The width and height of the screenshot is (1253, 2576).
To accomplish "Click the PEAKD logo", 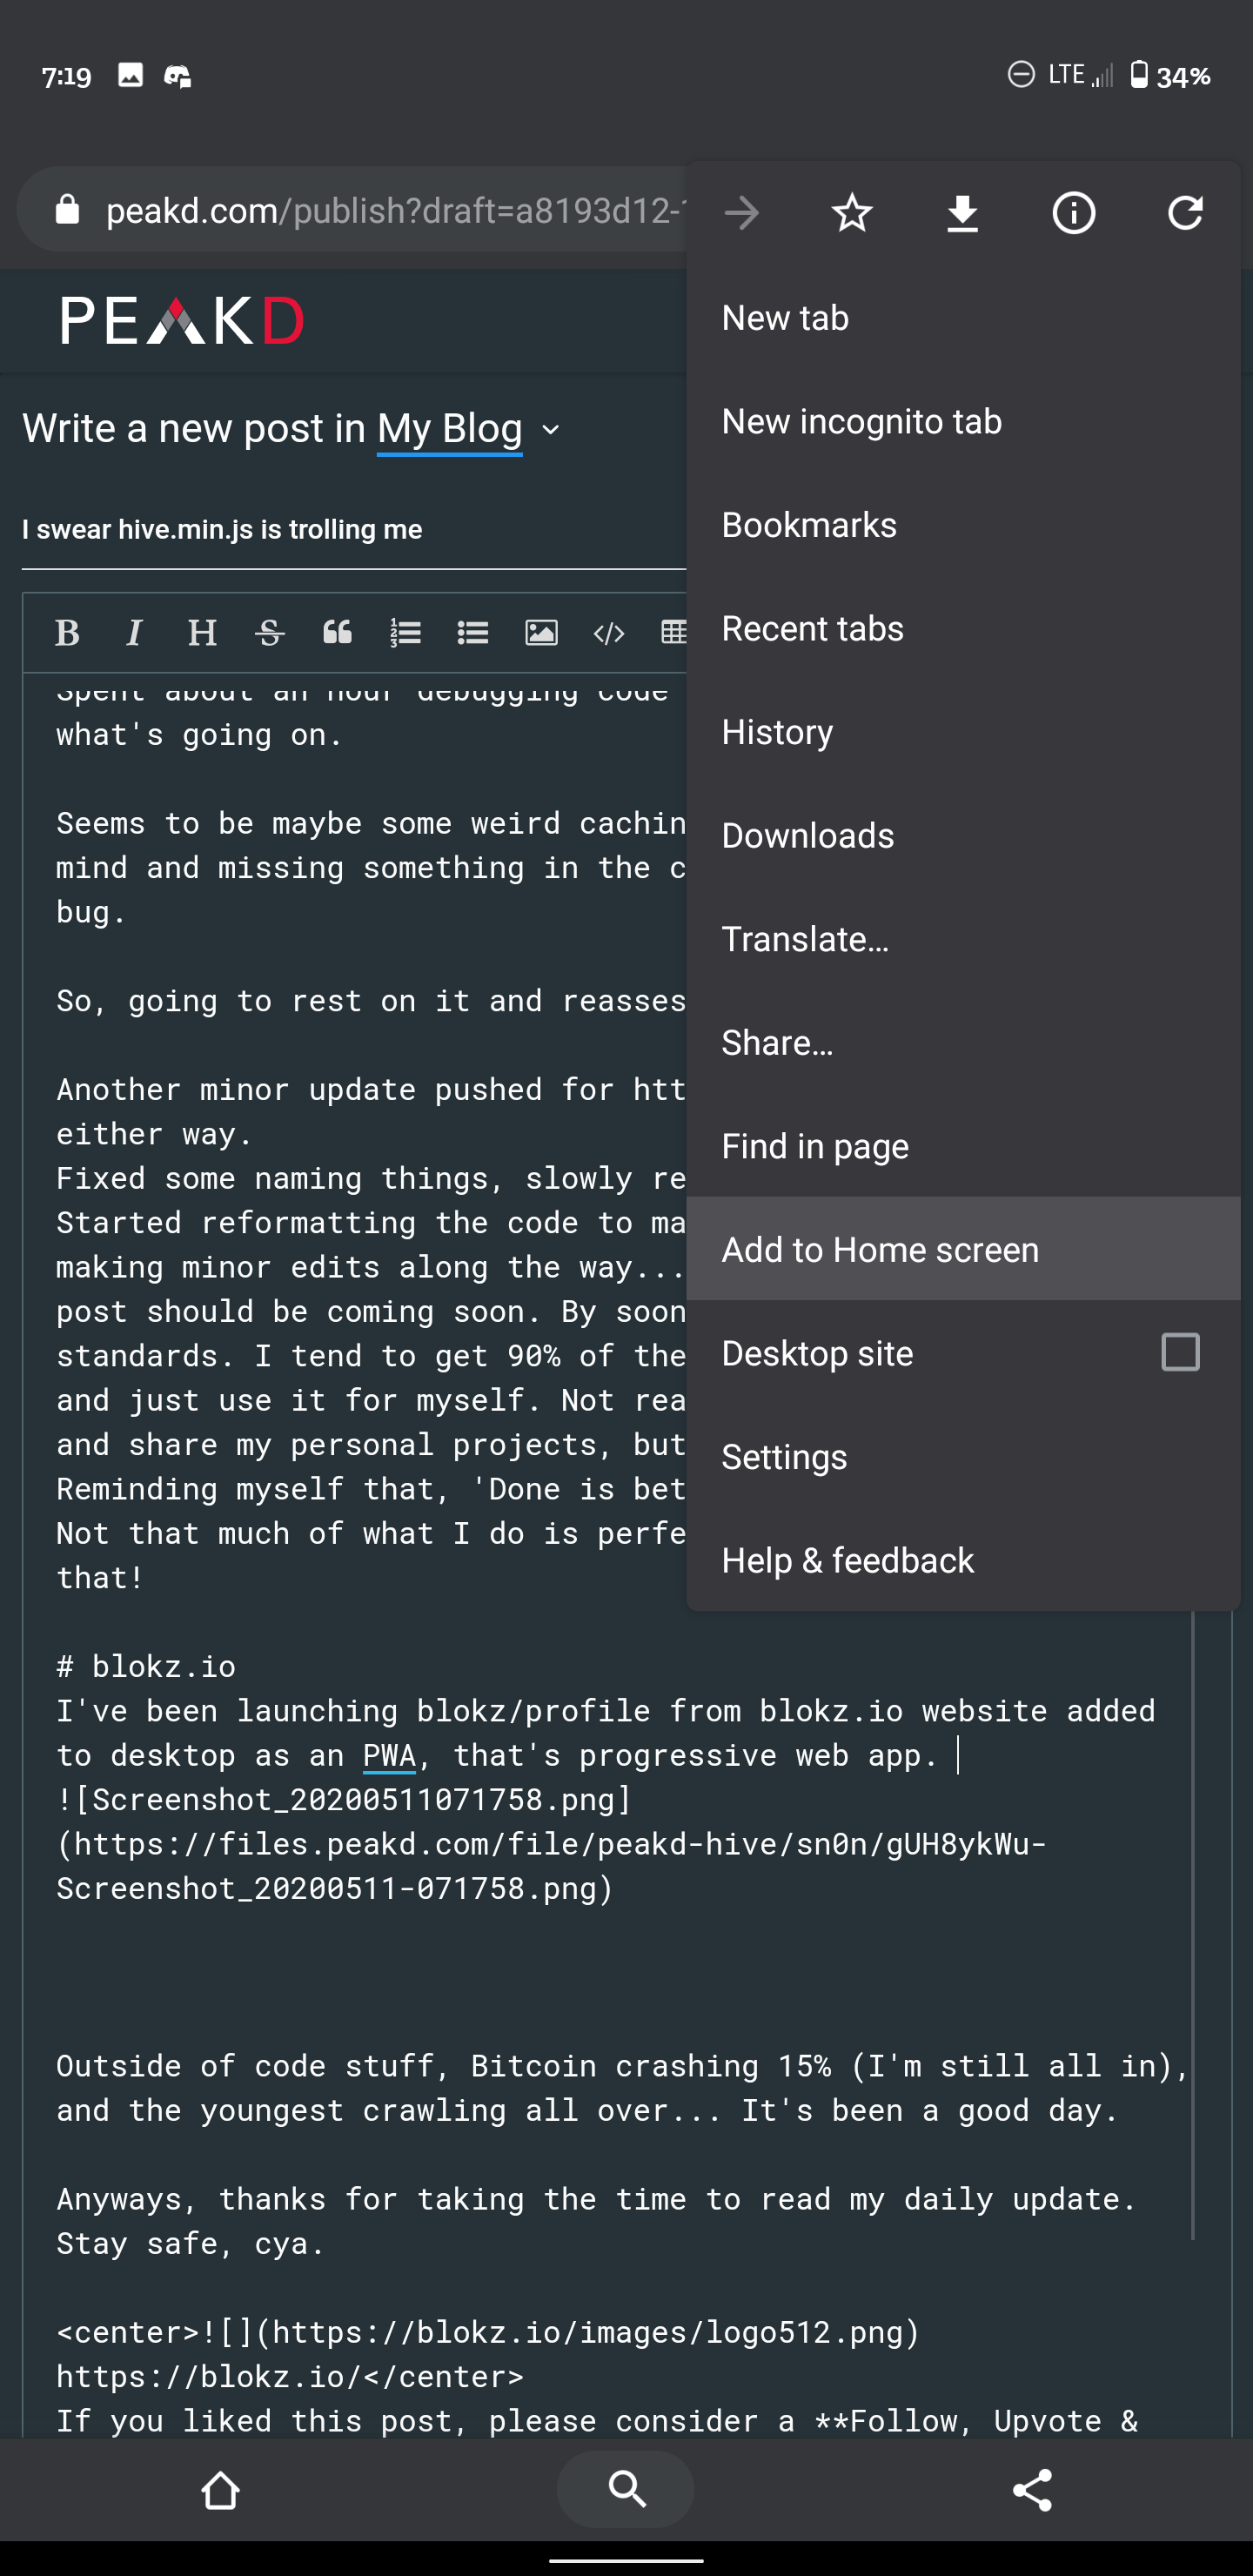I will (x=182, y=321).
